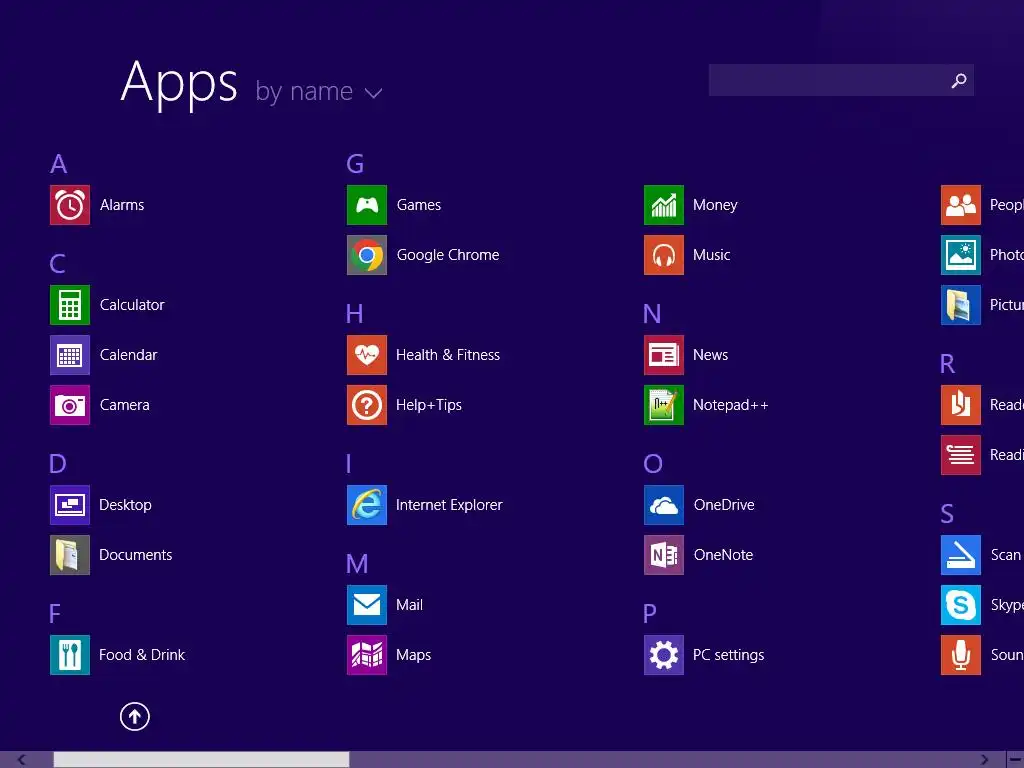Open the Pictures folder icon
1024x768 pixels.
[x=961, y=305]
